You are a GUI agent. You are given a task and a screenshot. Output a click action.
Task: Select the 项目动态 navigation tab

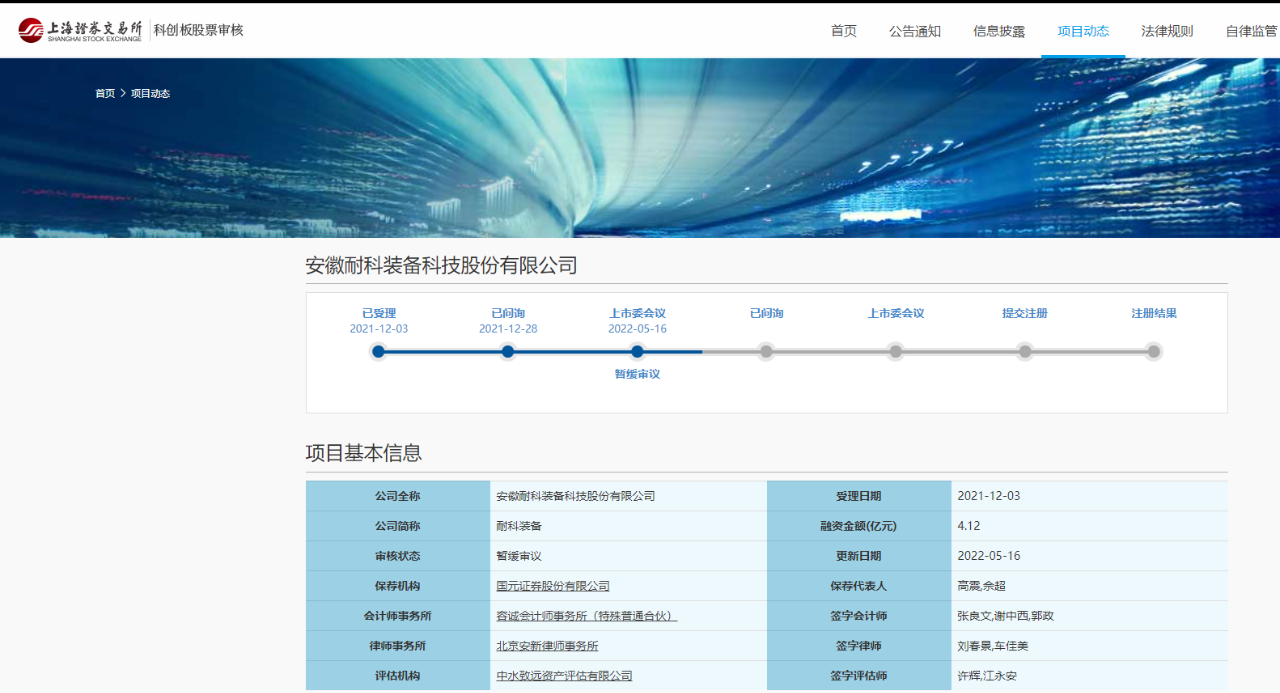pos(1083,31)
